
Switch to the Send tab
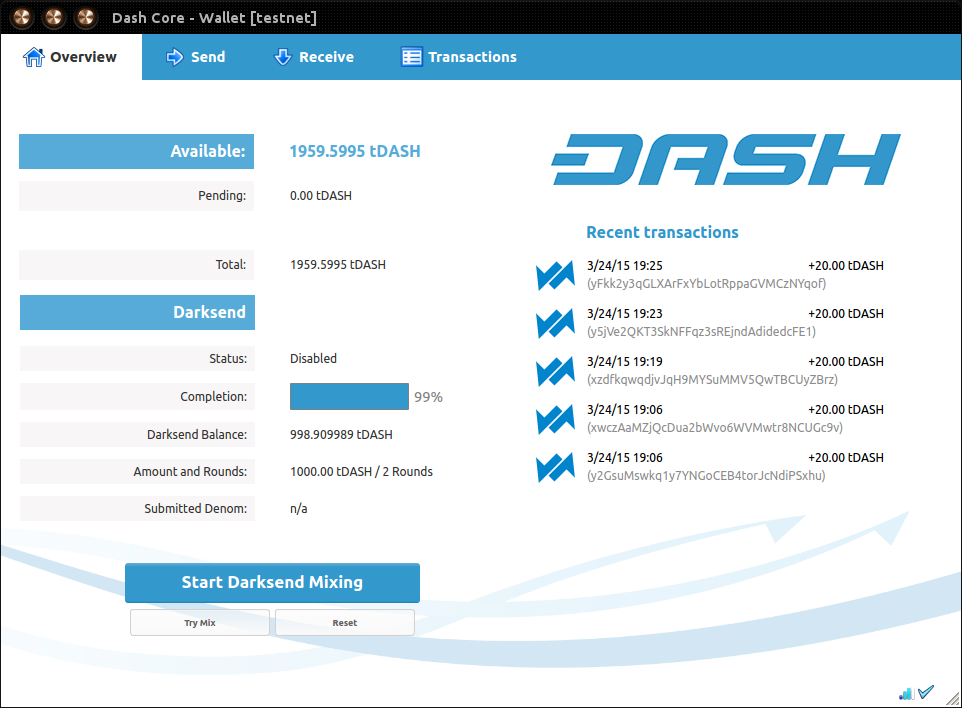coord(196,57)
